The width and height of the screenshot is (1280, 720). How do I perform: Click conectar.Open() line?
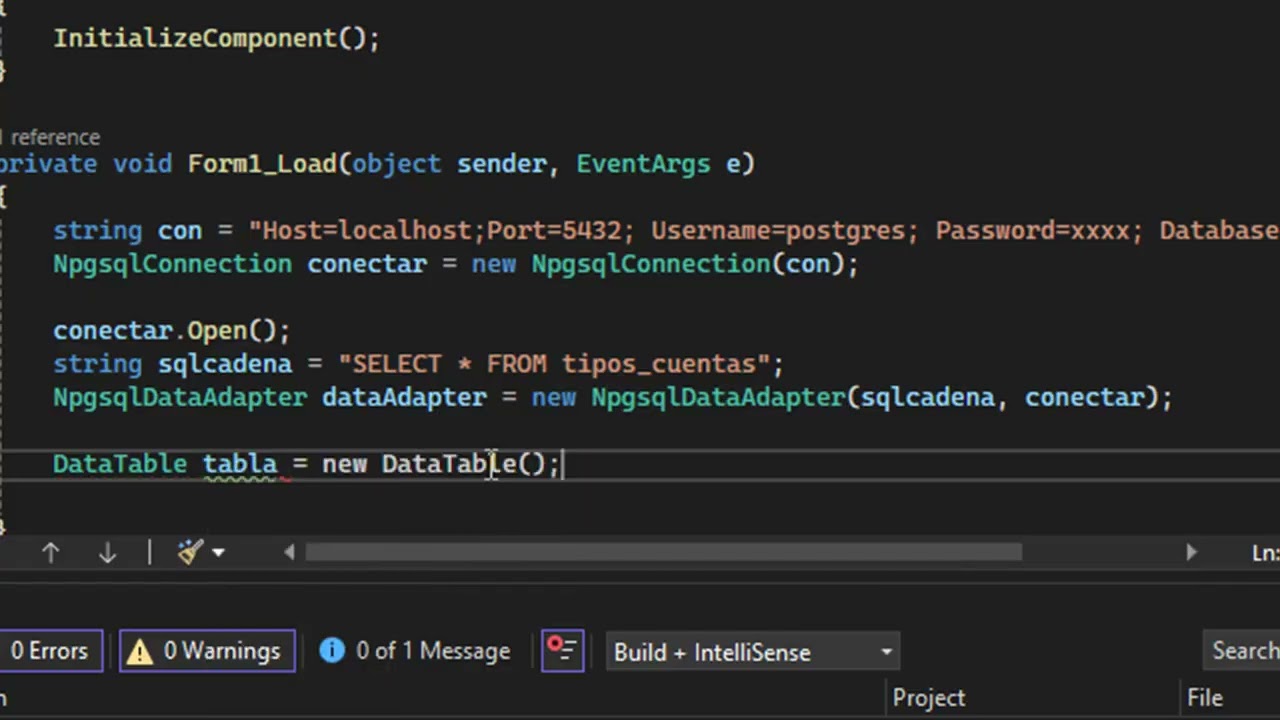click(x=171, y=331)
